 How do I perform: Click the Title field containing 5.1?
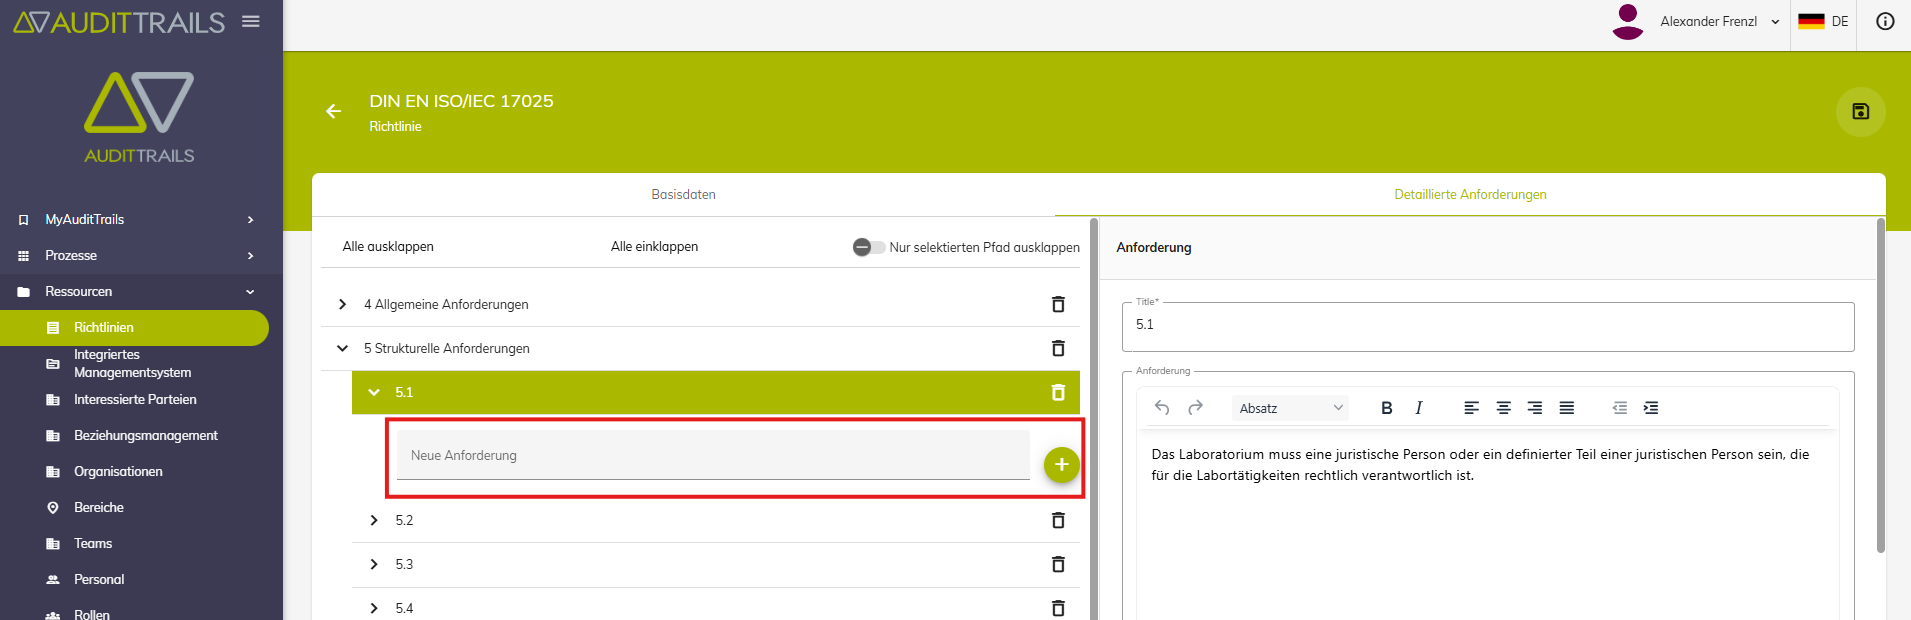click(1488, 326)
